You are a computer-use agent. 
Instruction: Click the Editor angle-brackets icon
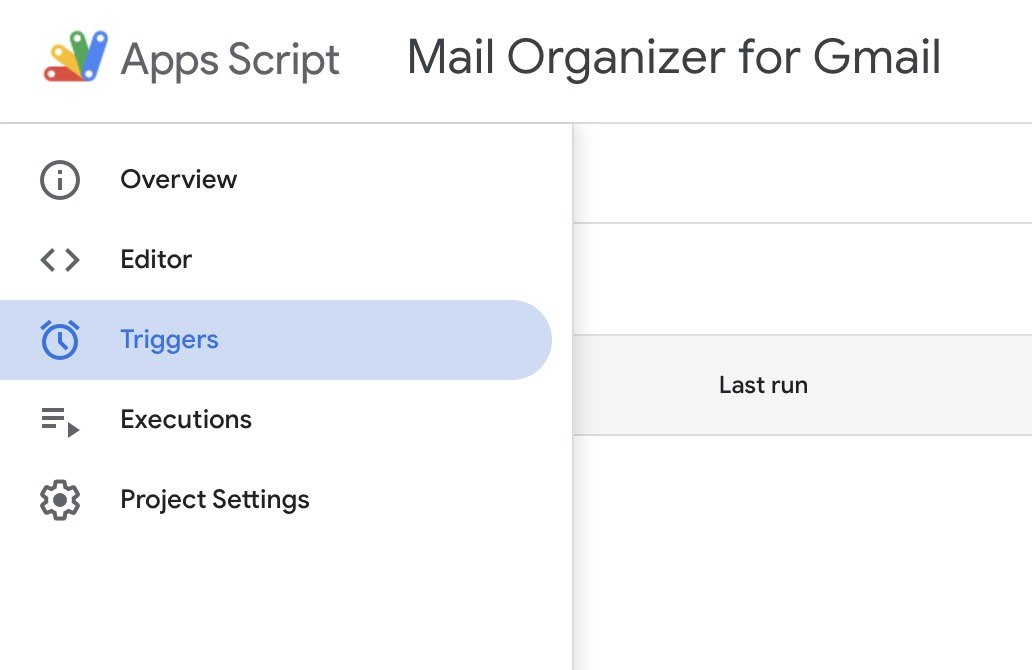(60, 260)
